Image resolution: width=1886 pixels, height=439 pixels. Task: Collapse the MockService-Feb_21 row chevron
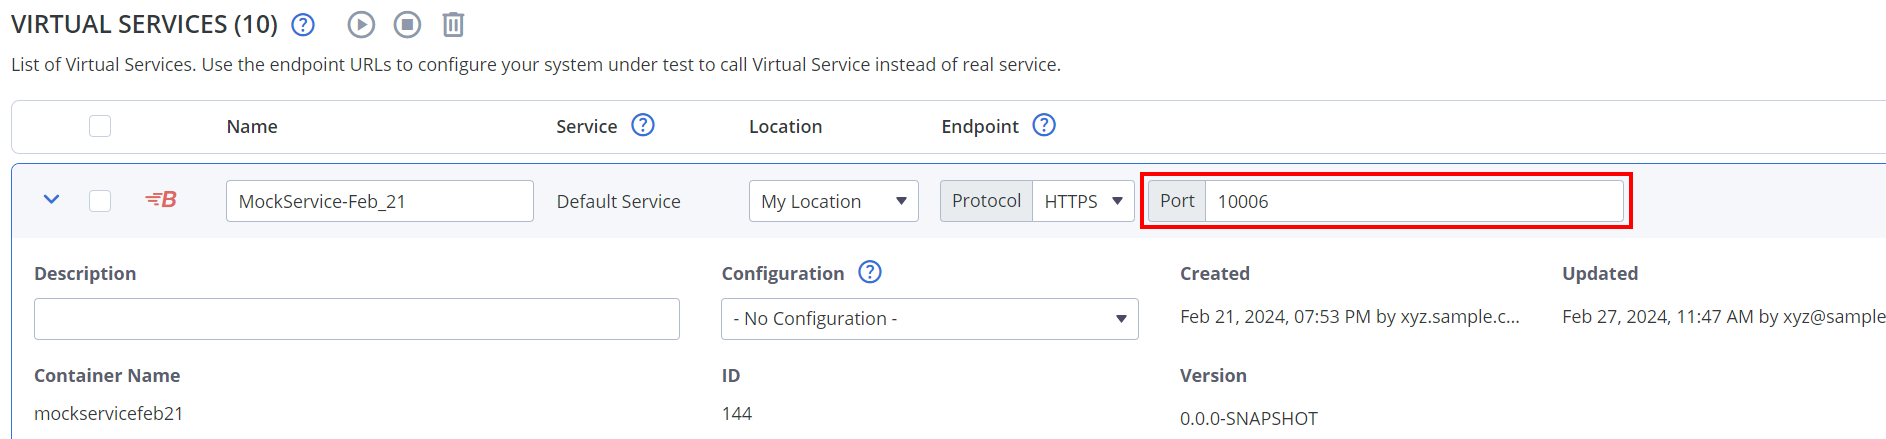click(x=52, y=200)
